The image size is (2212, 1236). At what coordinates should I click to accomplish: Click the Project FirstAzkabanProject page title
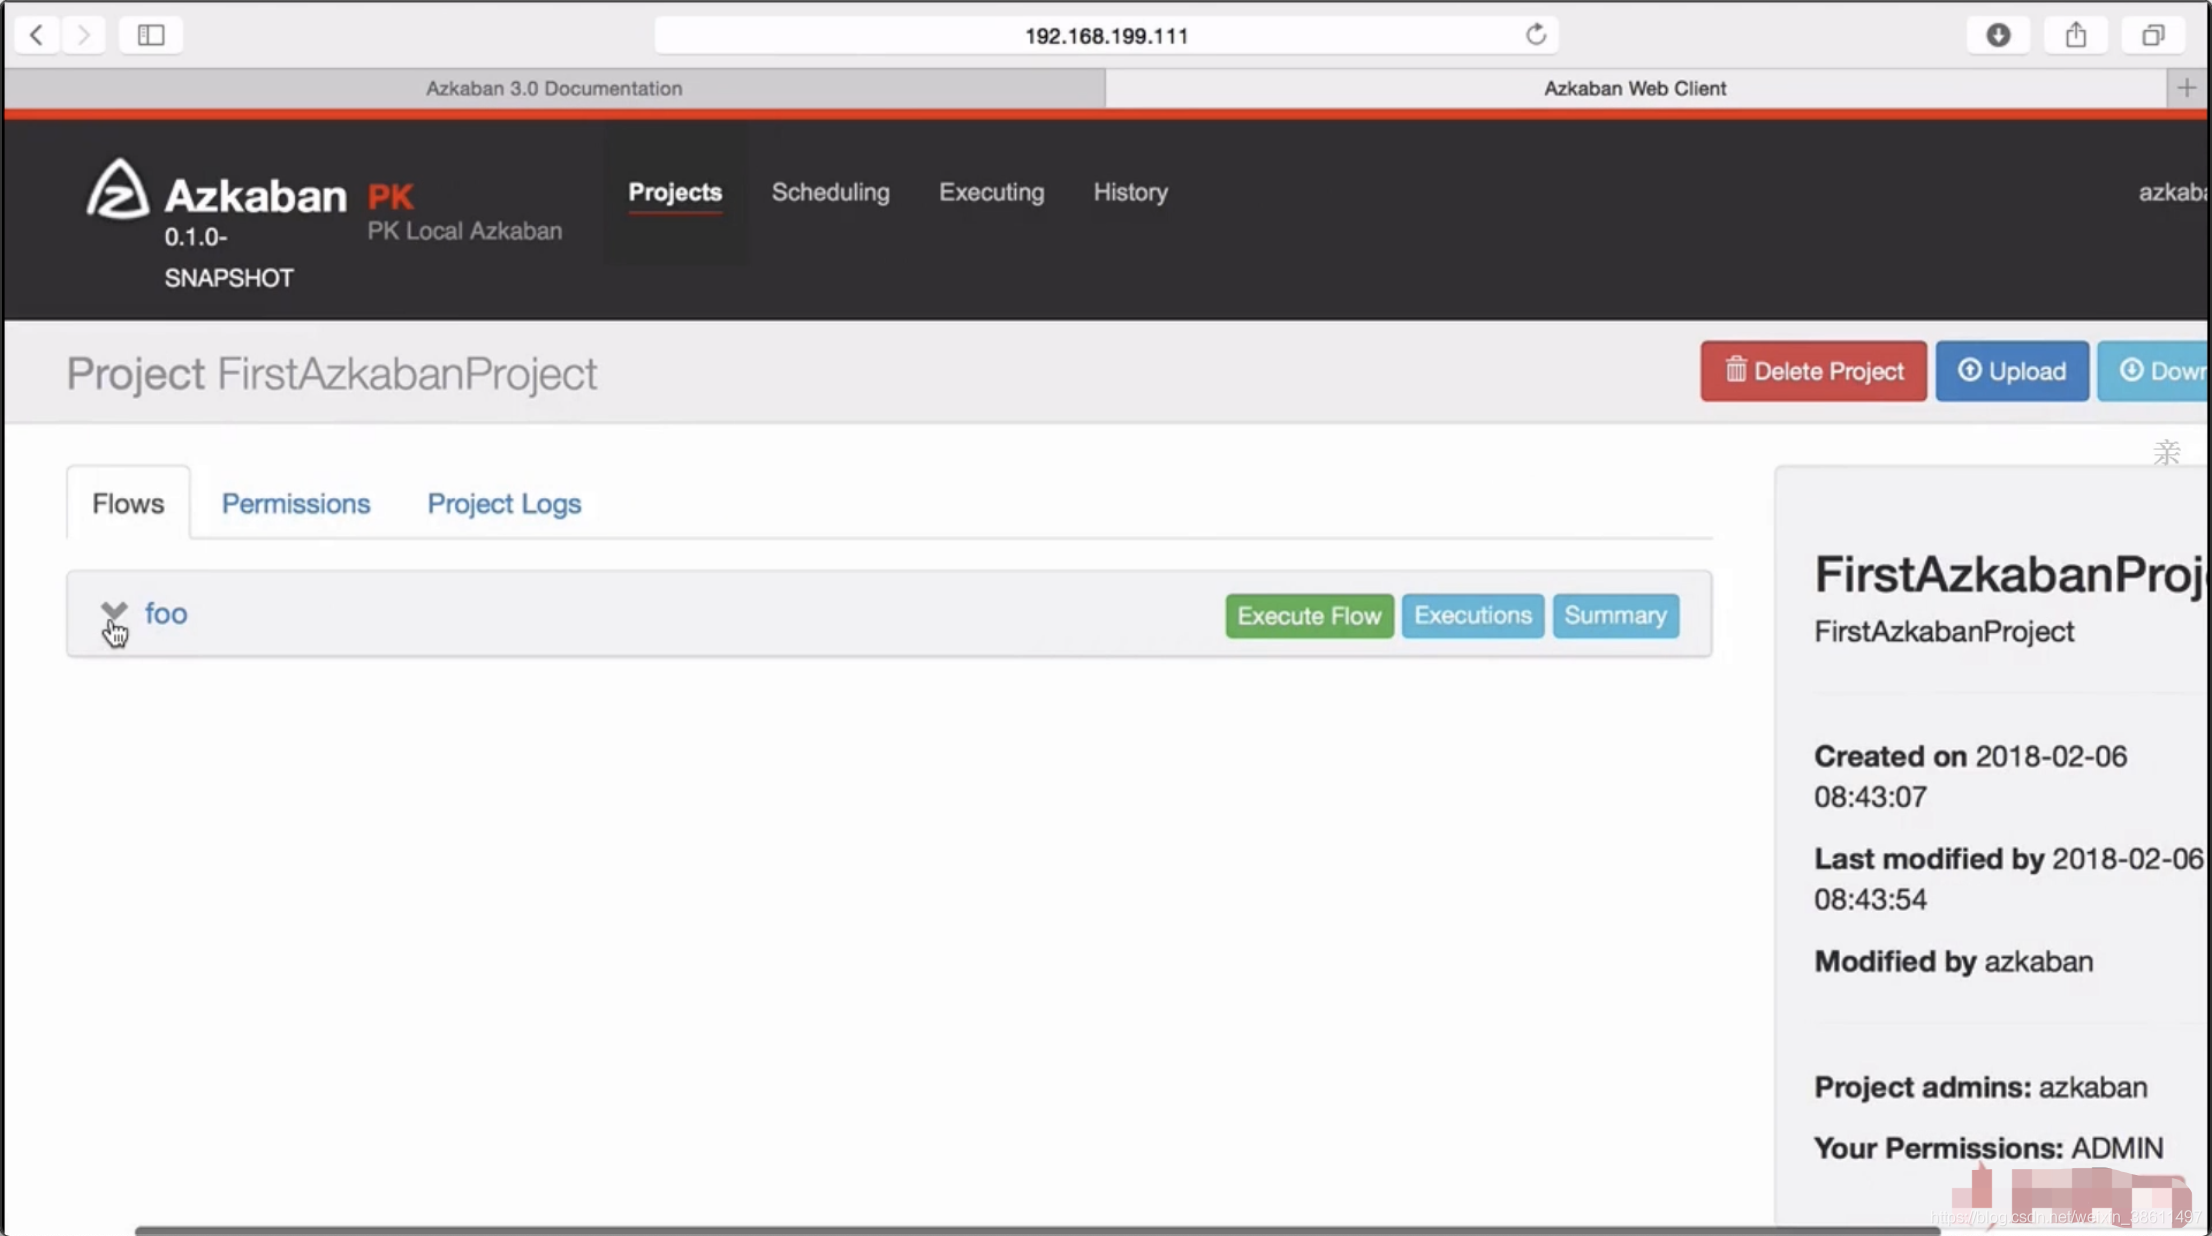[331, 374]
